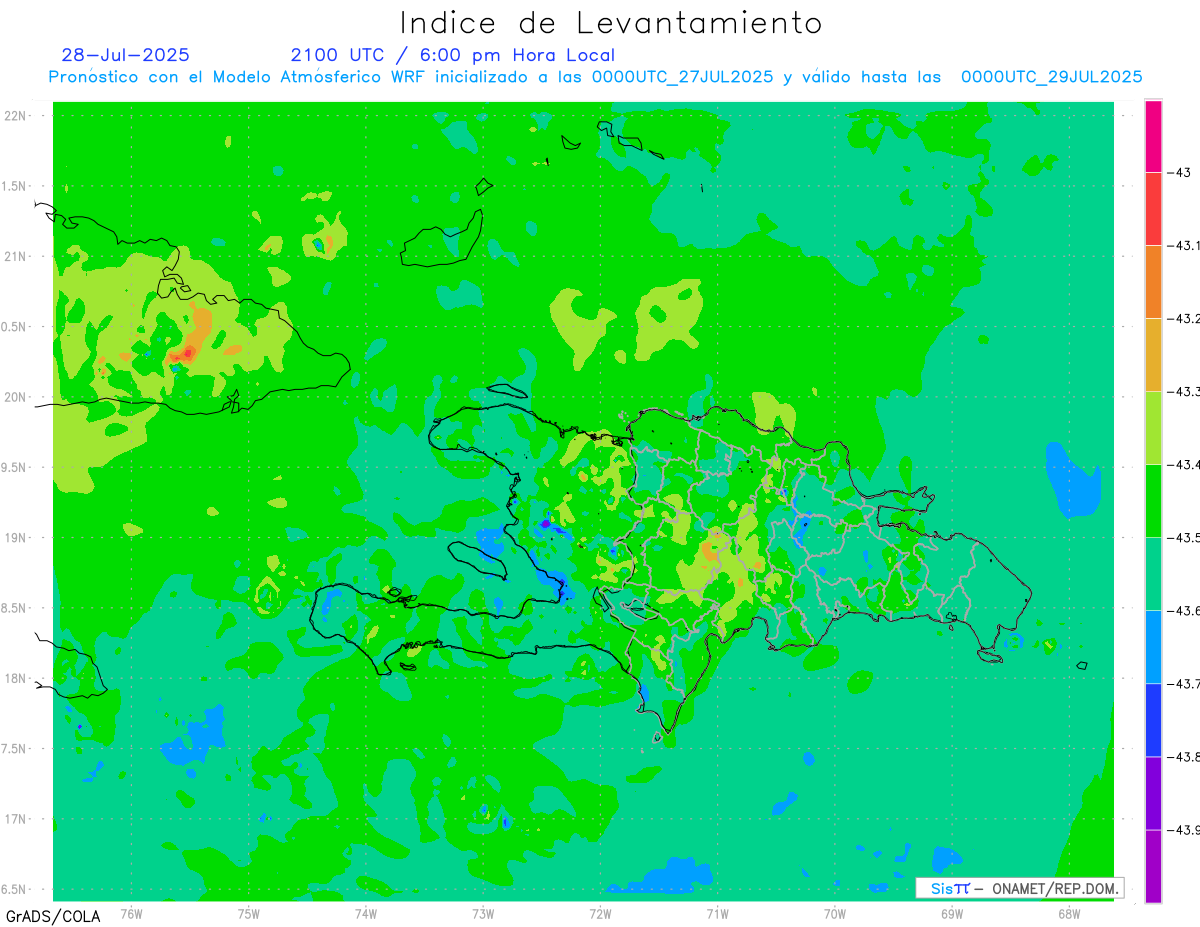Click the '-43' legend value
This screenshot has height=927, width=1200.
click(x=1179, y=172)
